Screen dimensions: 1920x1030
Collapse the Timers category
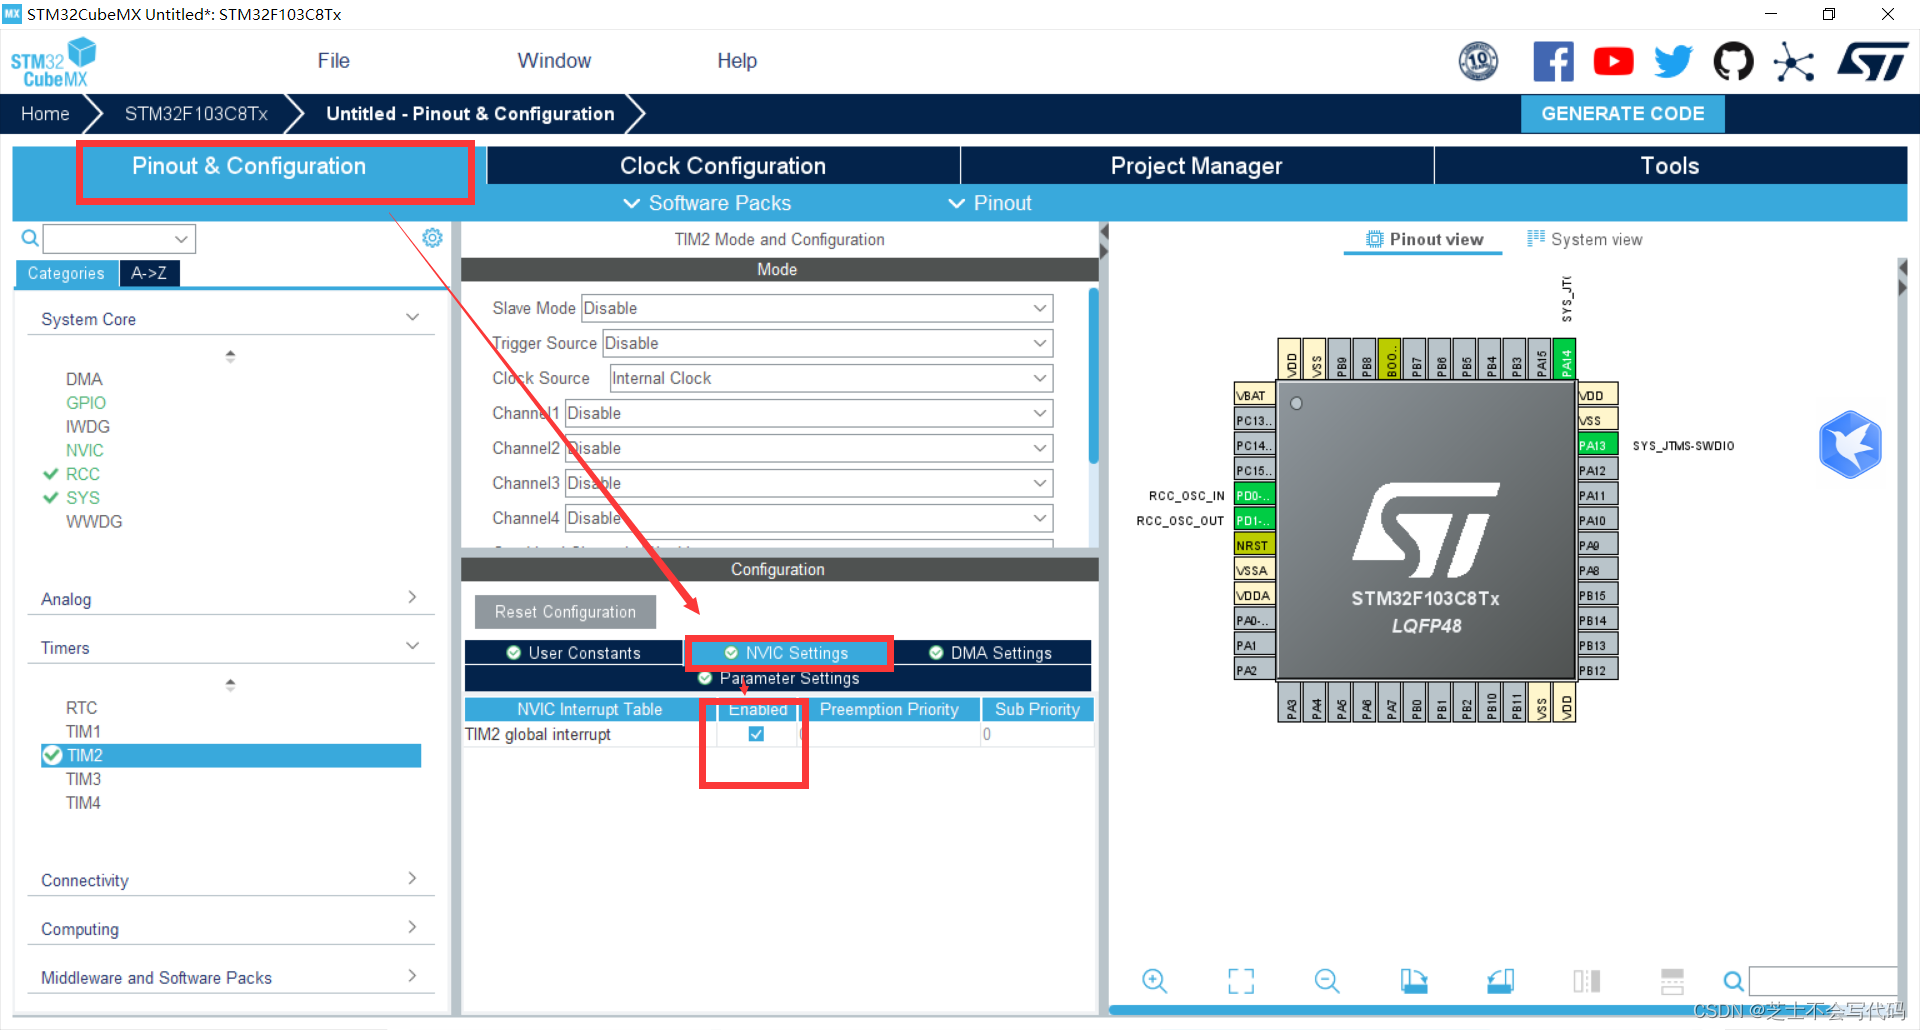[230, 648]
